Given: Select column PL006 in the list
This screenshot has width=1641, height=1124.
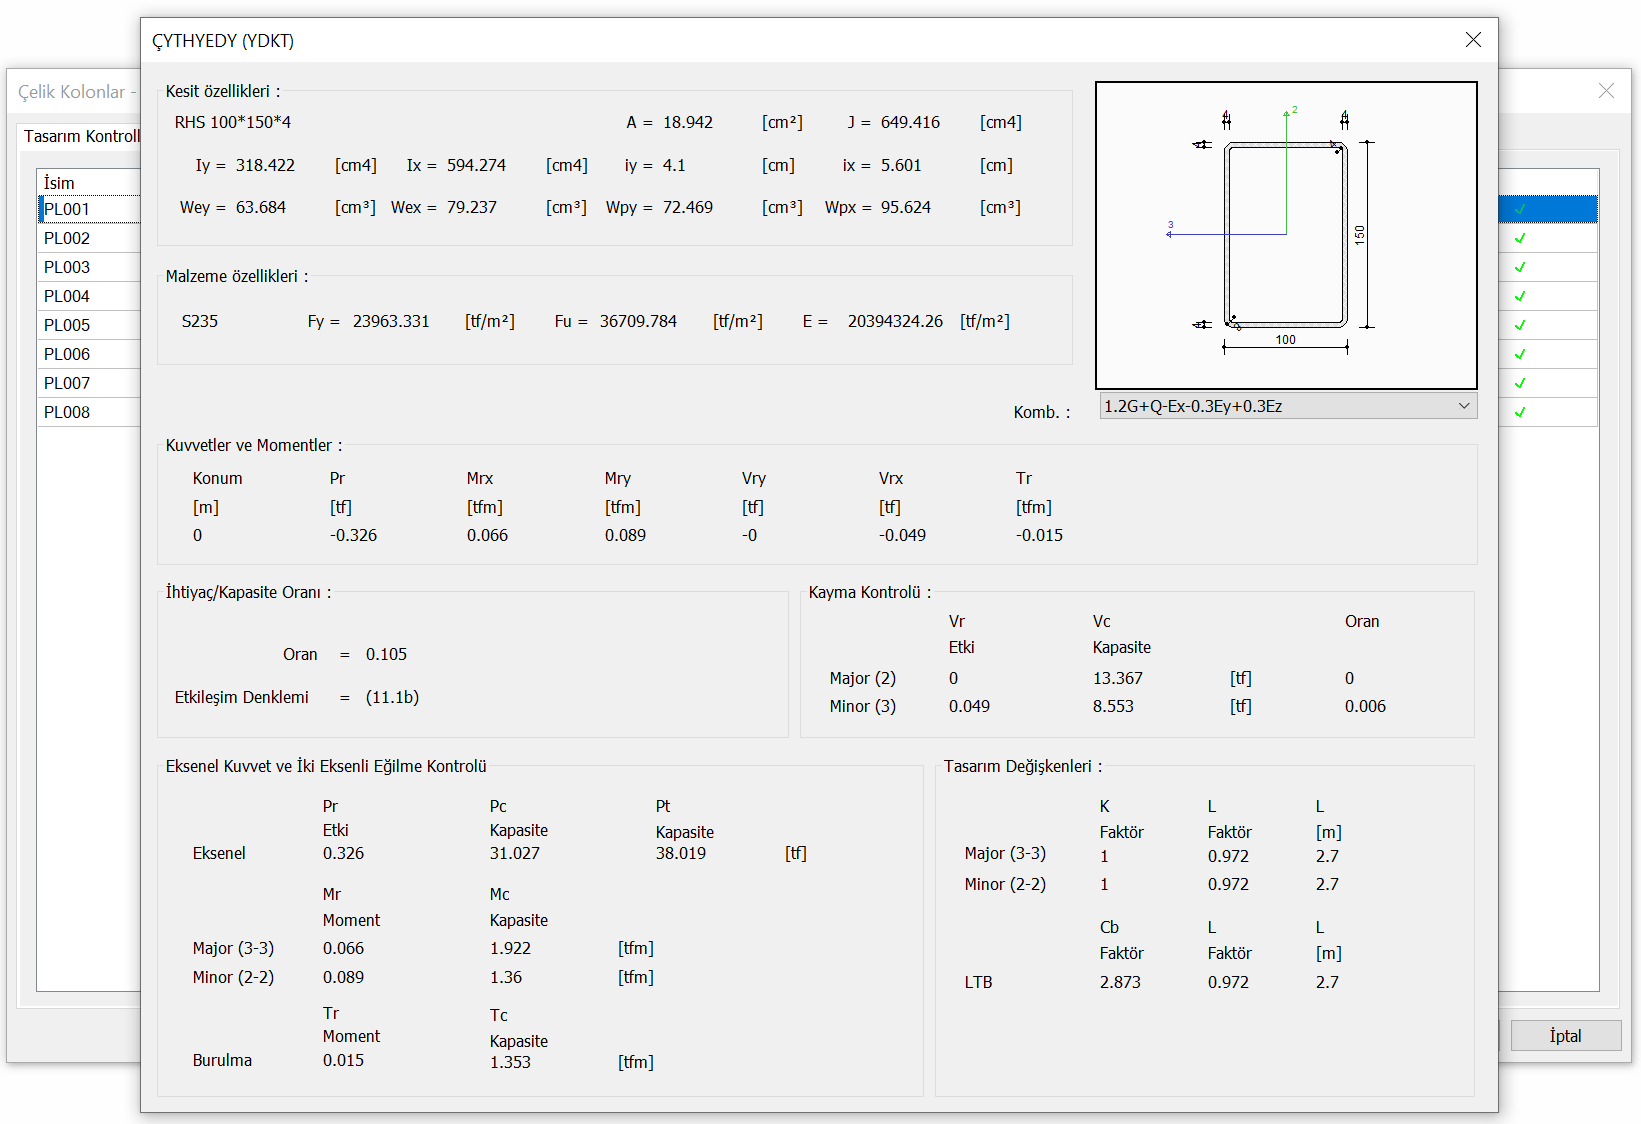Looking at the screenshot, I should 67,354.
